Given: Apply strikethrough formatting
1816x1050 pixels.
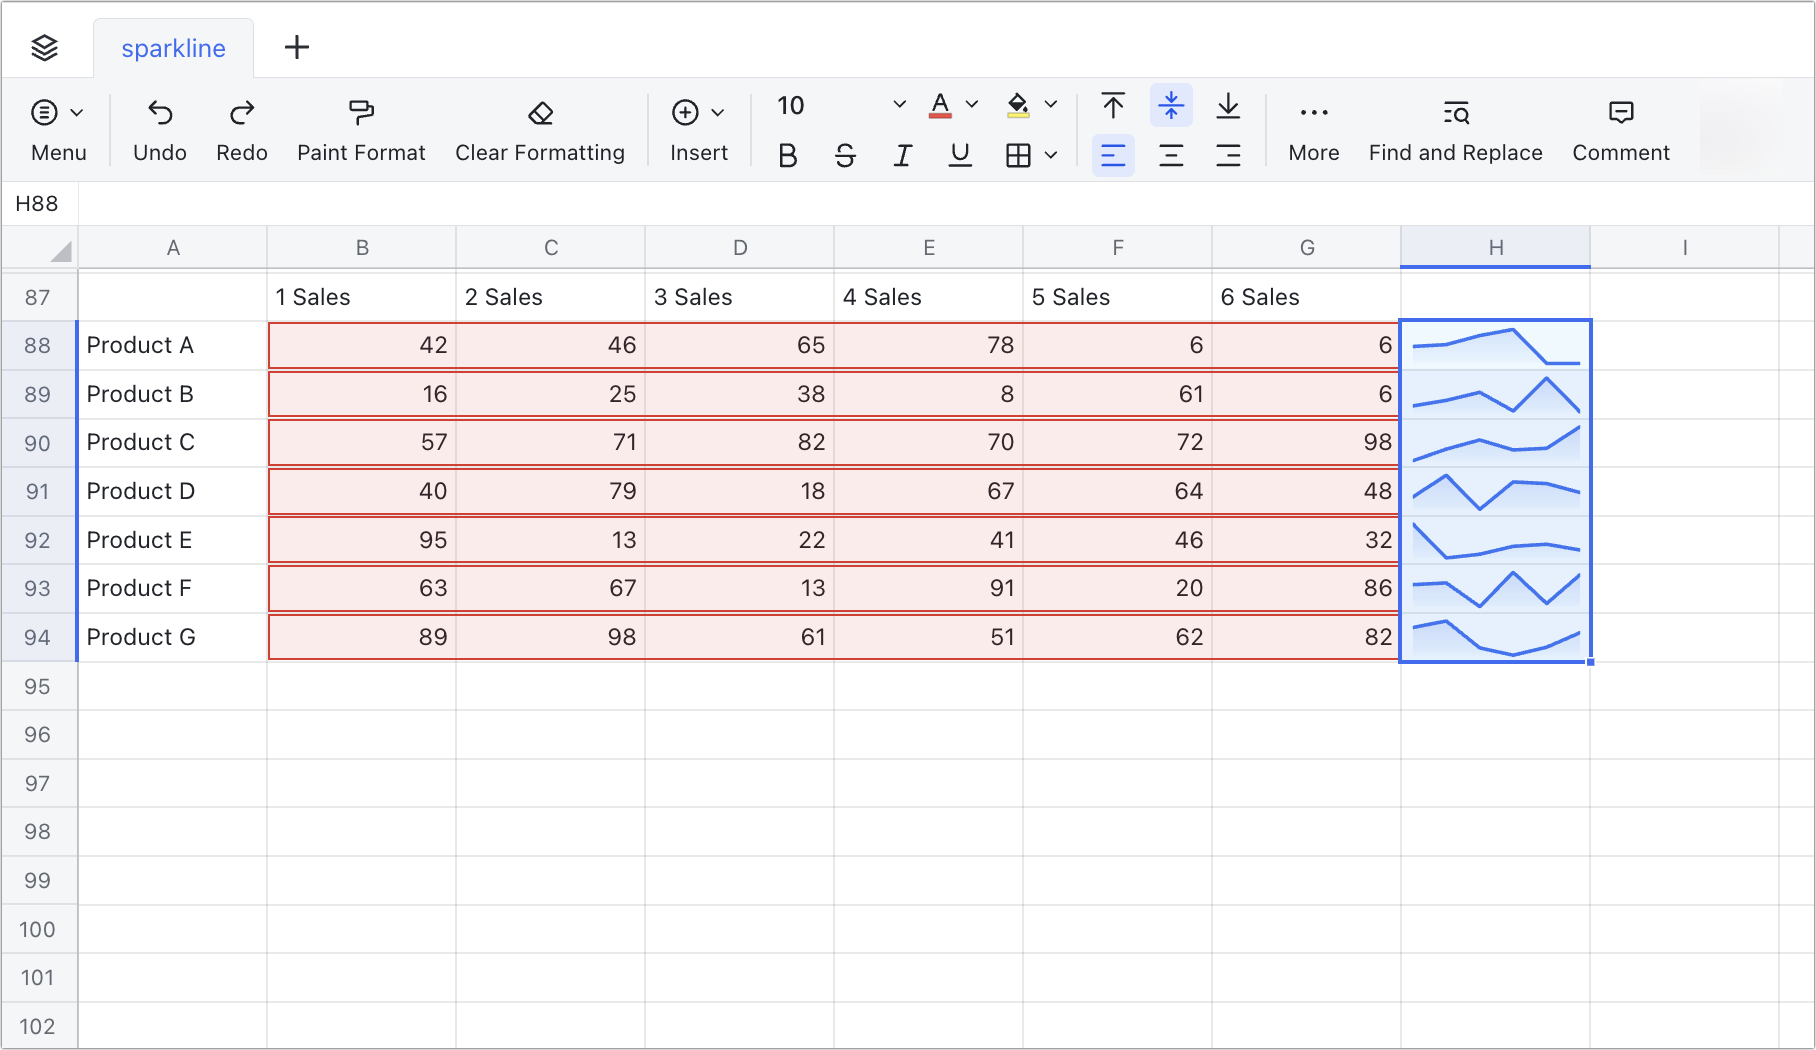Looking at the screenshot, I should tap(845, 155).
